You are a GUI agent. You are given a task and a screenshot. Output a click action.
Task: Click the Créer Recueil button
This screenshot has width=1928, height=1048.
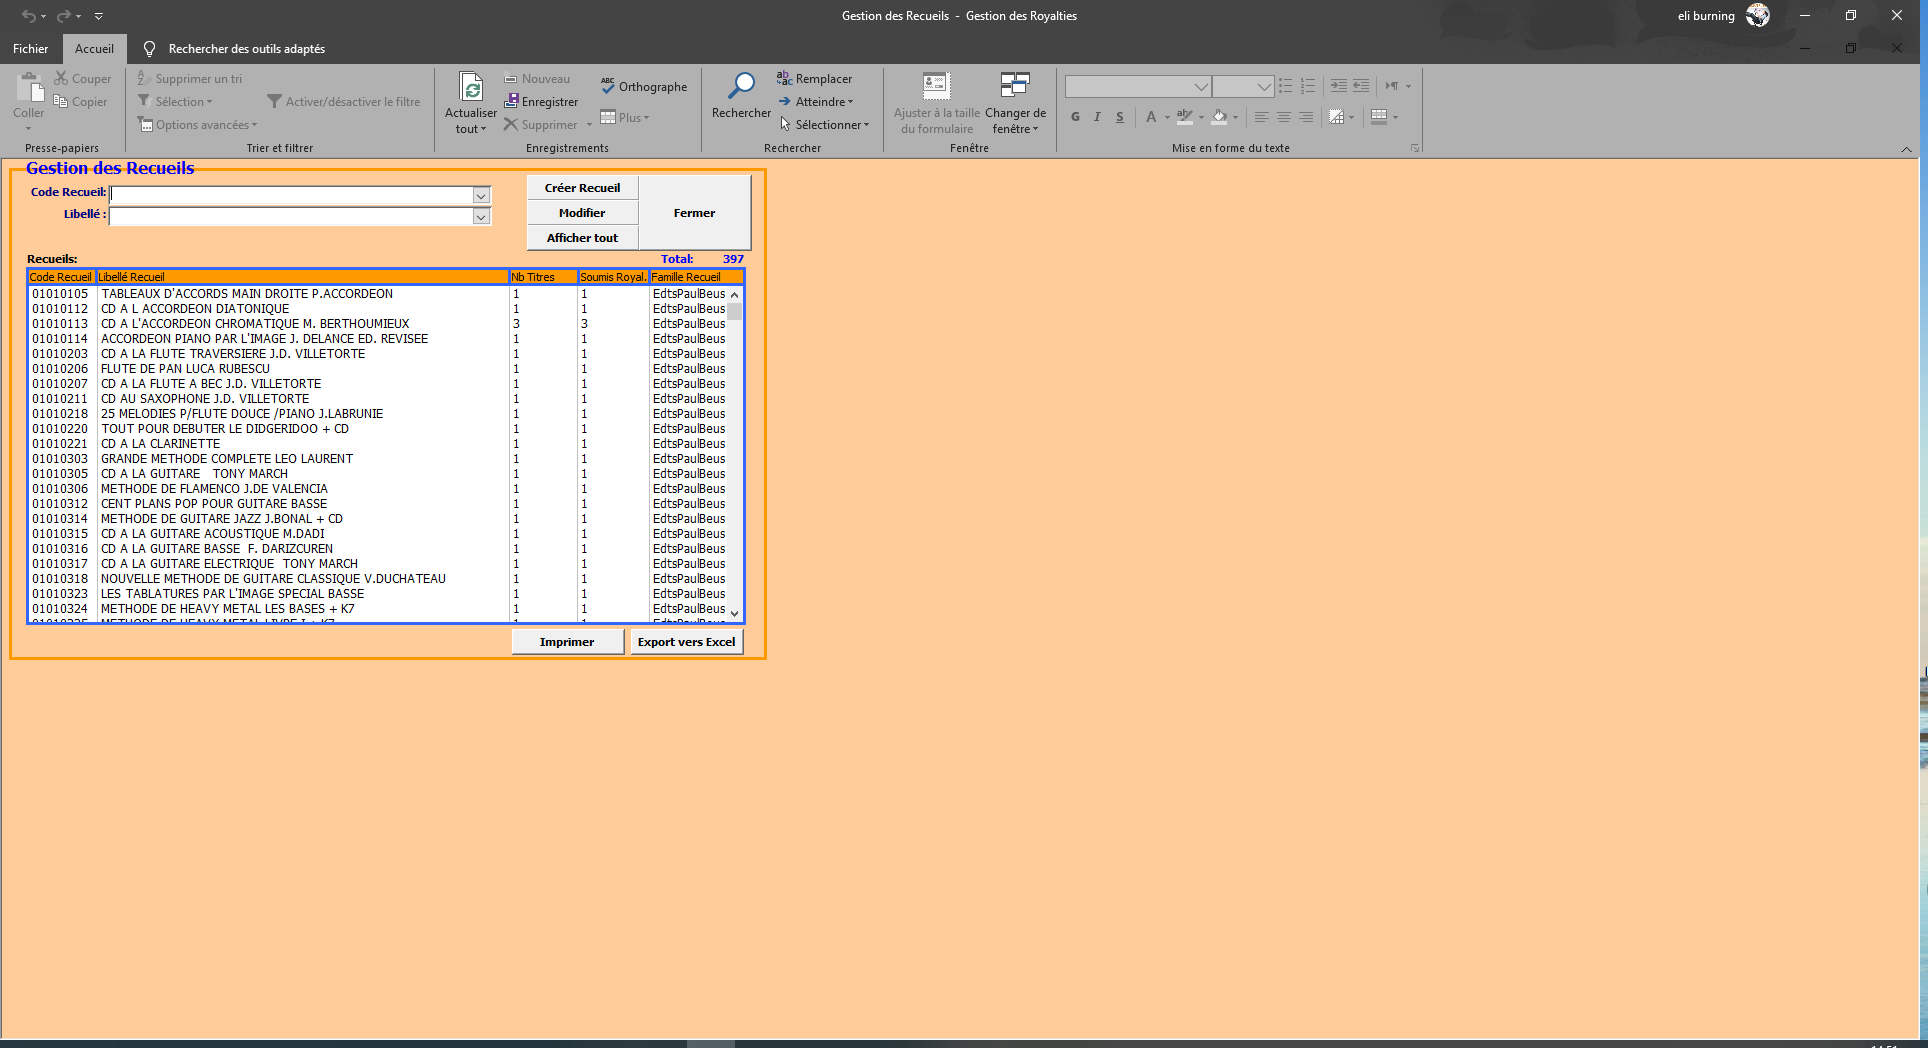pos(582,187)
